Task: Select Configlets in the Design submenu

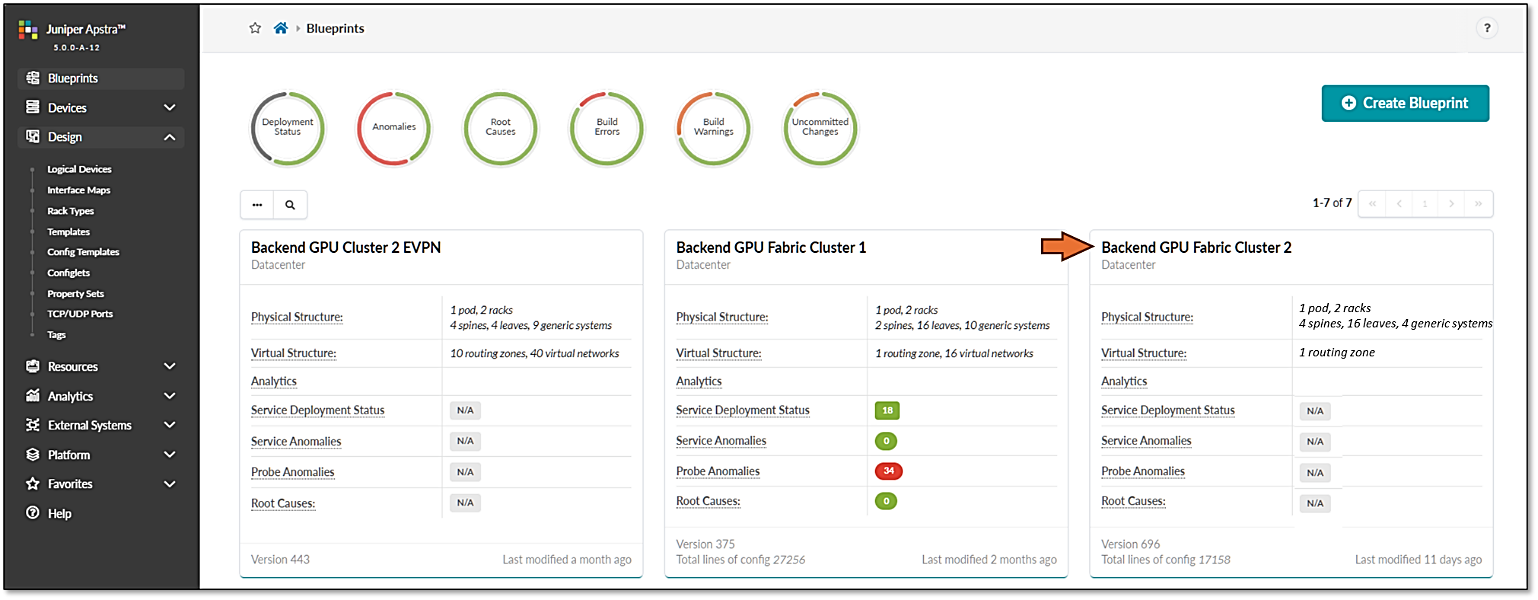Action: click(x=68, y=273)
